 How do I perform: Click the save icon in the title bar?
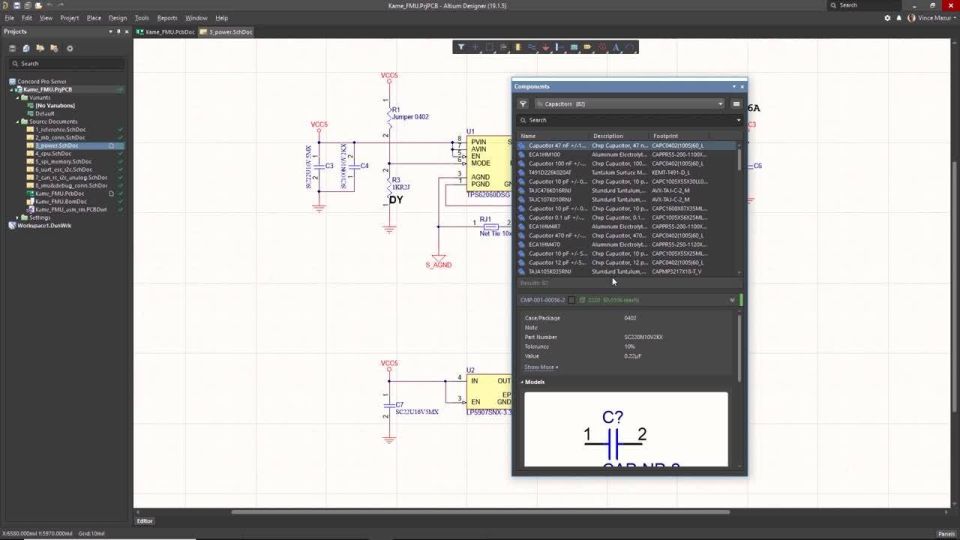(x=17, y=6)
